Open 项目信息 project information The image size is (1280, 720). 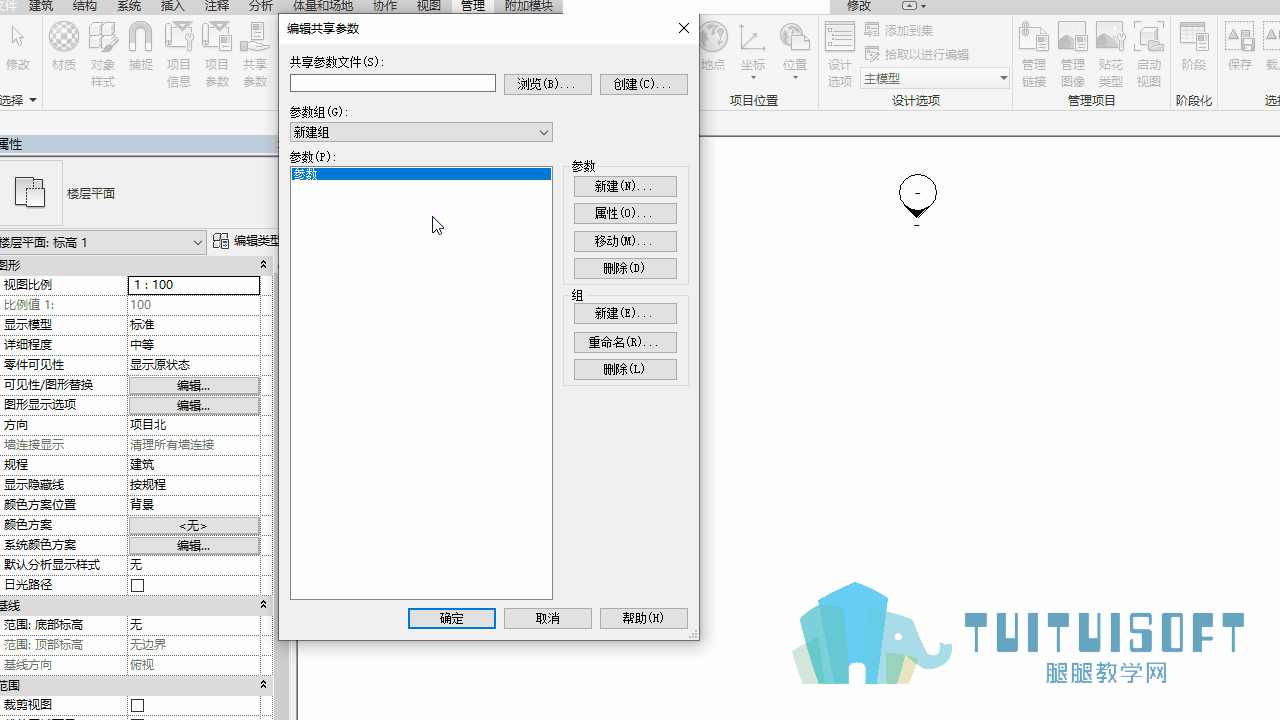point(179,54)
